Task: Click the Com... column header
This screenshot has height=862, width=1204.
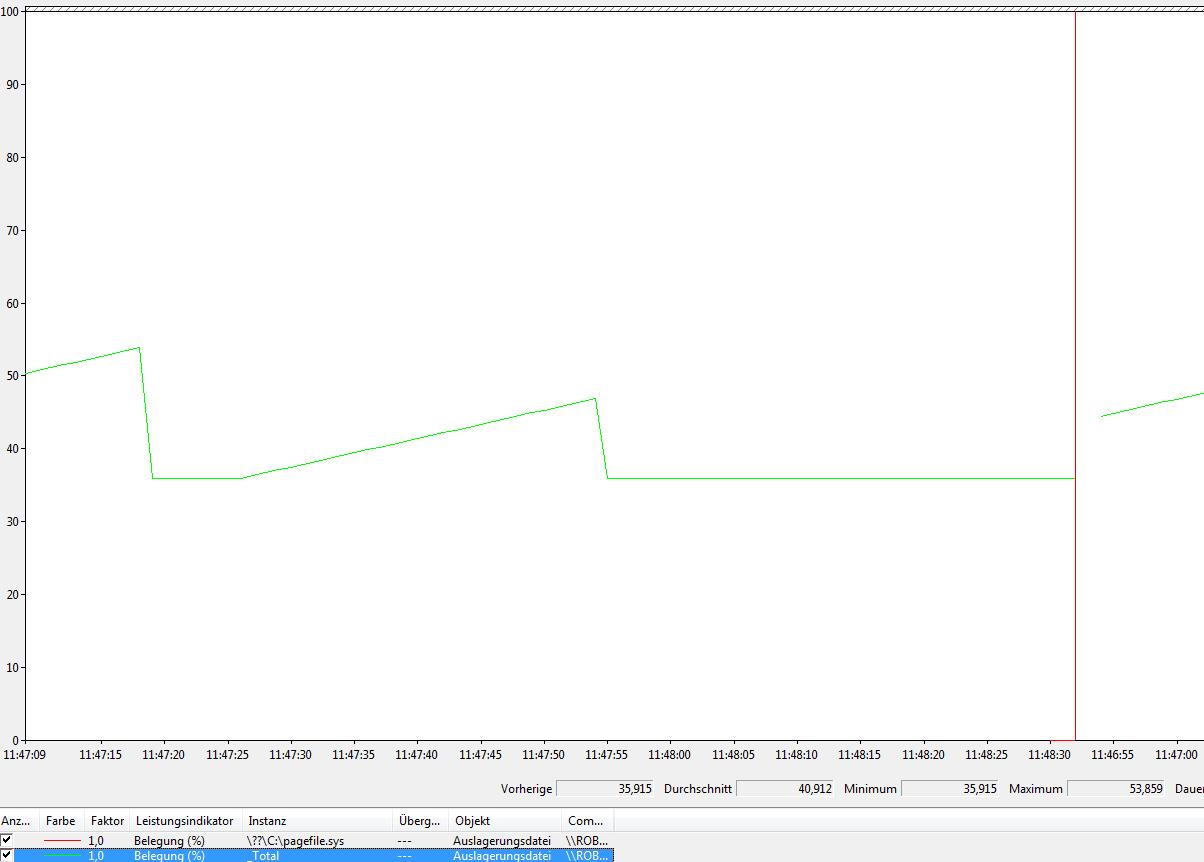Action: tap(585, 821)
